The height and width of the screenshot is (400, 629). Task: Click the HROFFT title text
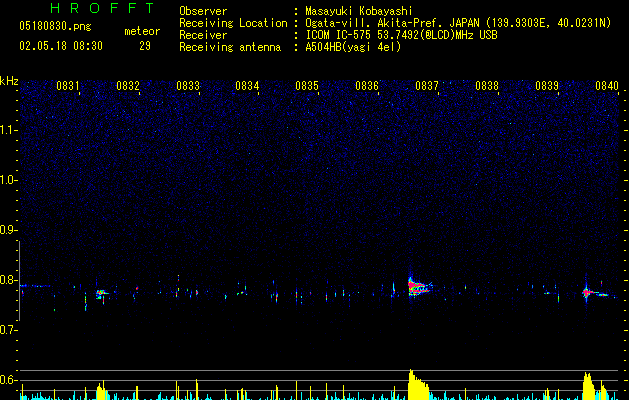click(x=103, y=8)
